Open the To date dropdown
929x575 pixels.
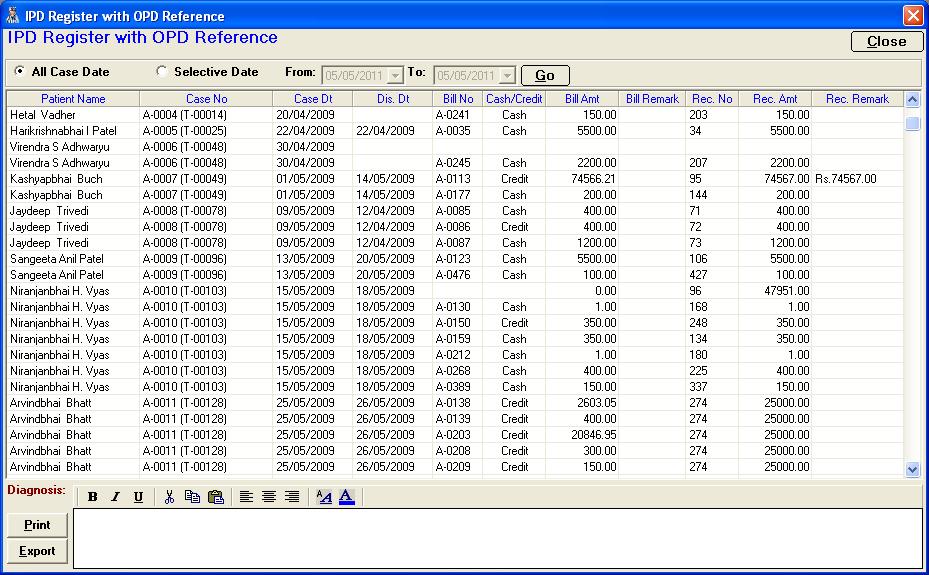pyautogui.click(x=507, y=76)
